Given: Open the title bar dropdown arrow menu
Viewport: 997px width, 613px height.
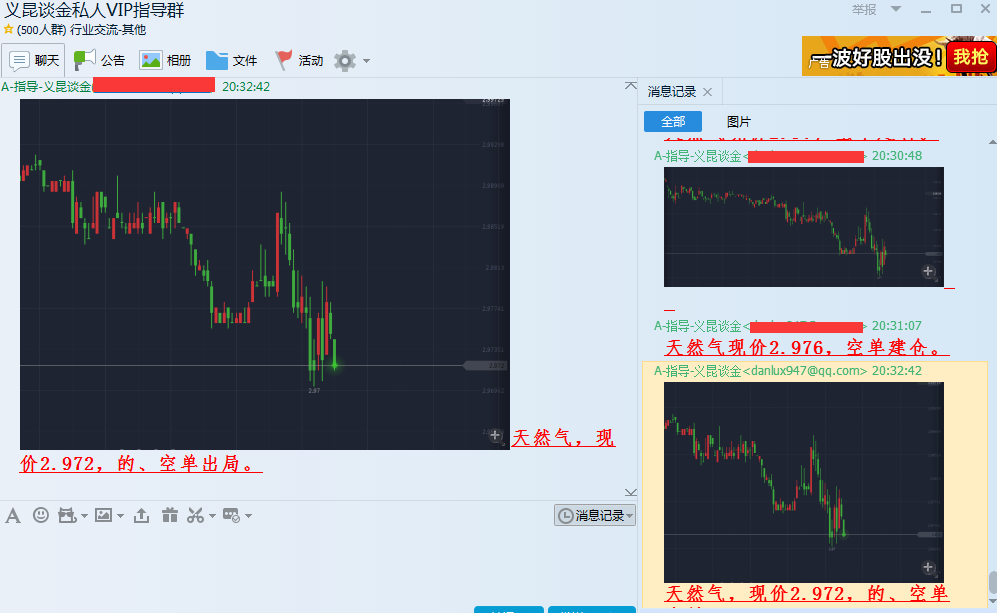Looking at the screenshot, I should pyautogui.click(x=896, y=9).
